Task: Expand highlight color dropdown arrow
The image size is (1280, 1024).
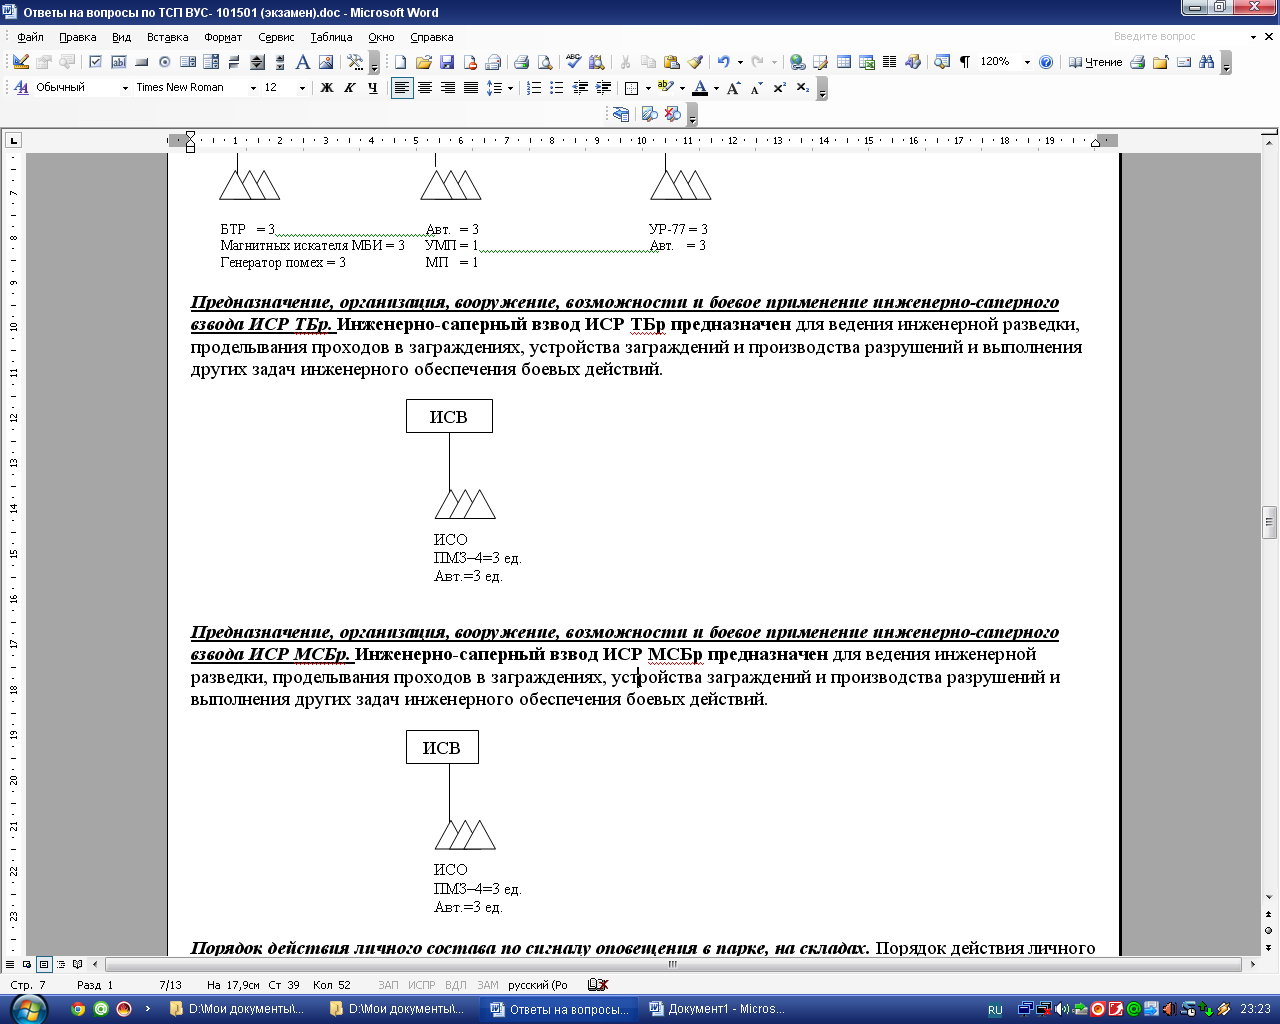Action: 682,88
